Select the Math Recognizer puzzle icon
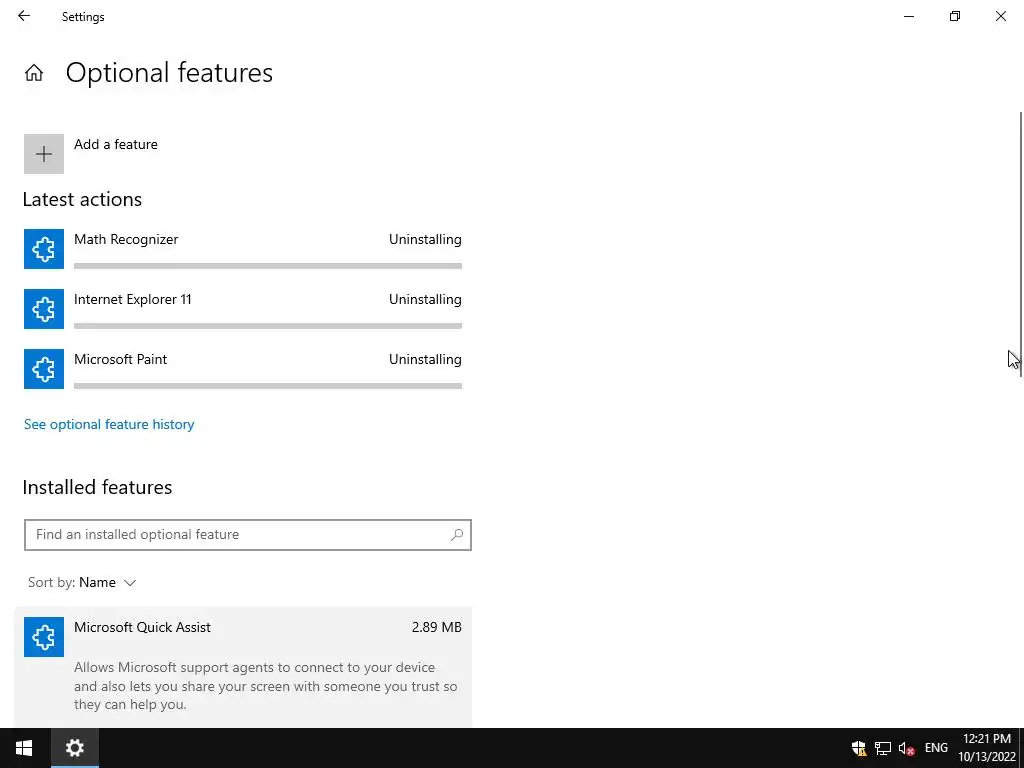This screenshot has height=768, width=1024. click(x=44, y=249)
